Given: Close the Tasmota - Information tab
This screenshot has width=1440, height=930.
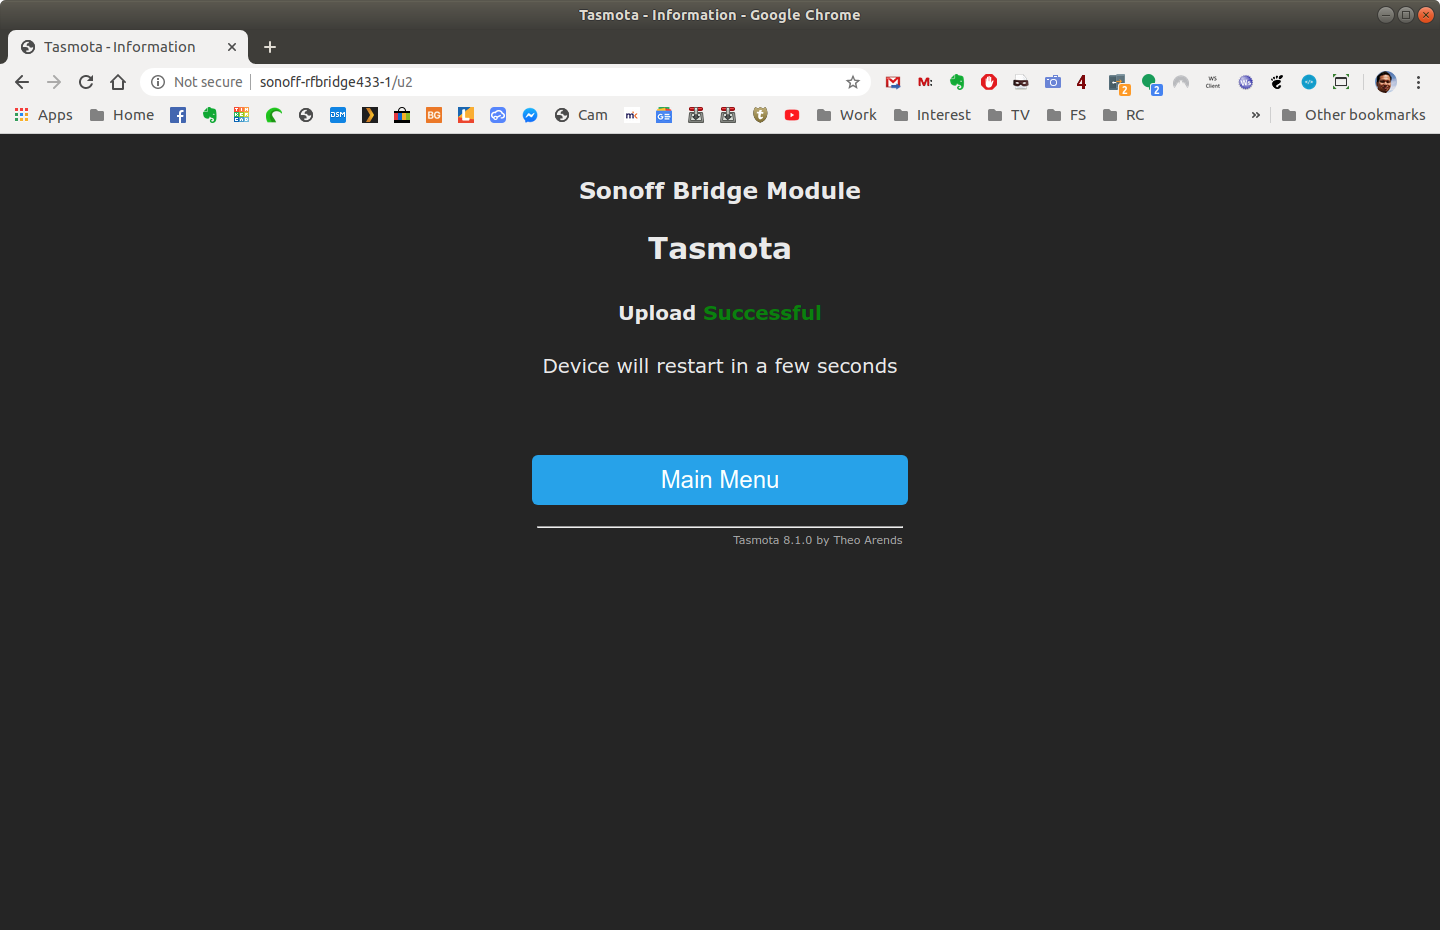Looking at the screenshot, I should pos(232,47).
